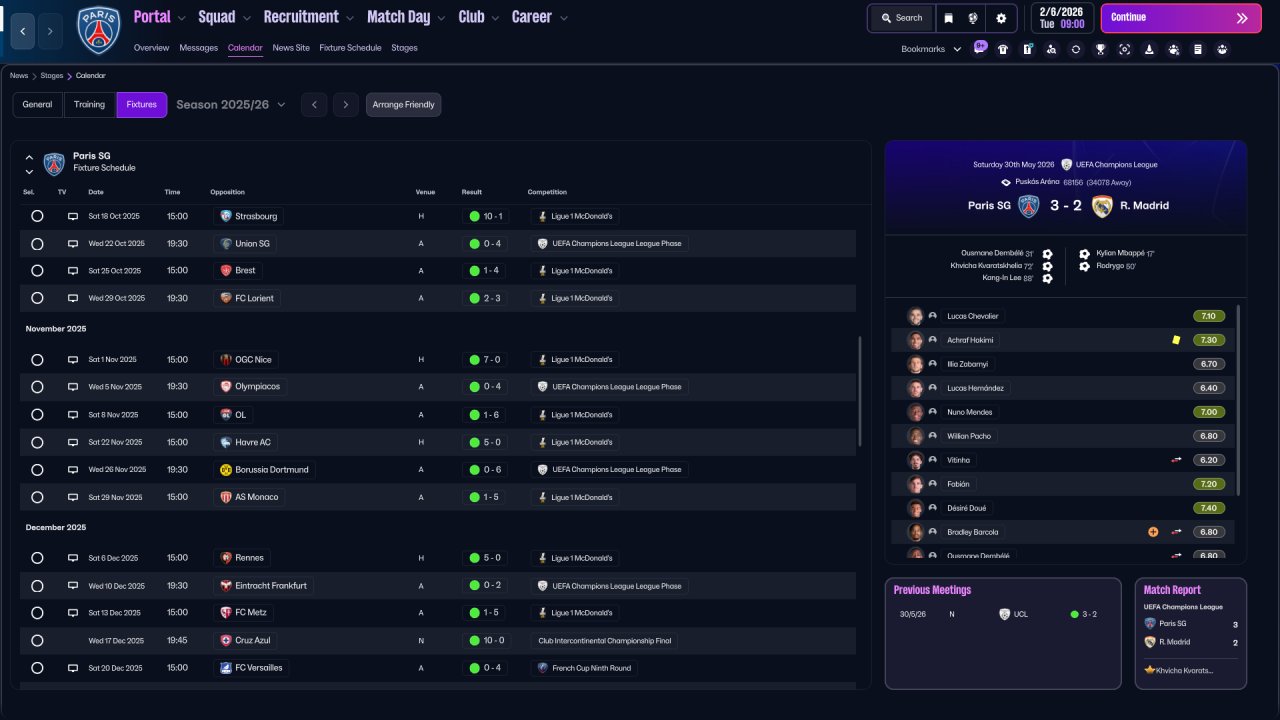Open the Overview submenu tab
This screenshot has height=720, width=1280.
[x=151, y=48]
